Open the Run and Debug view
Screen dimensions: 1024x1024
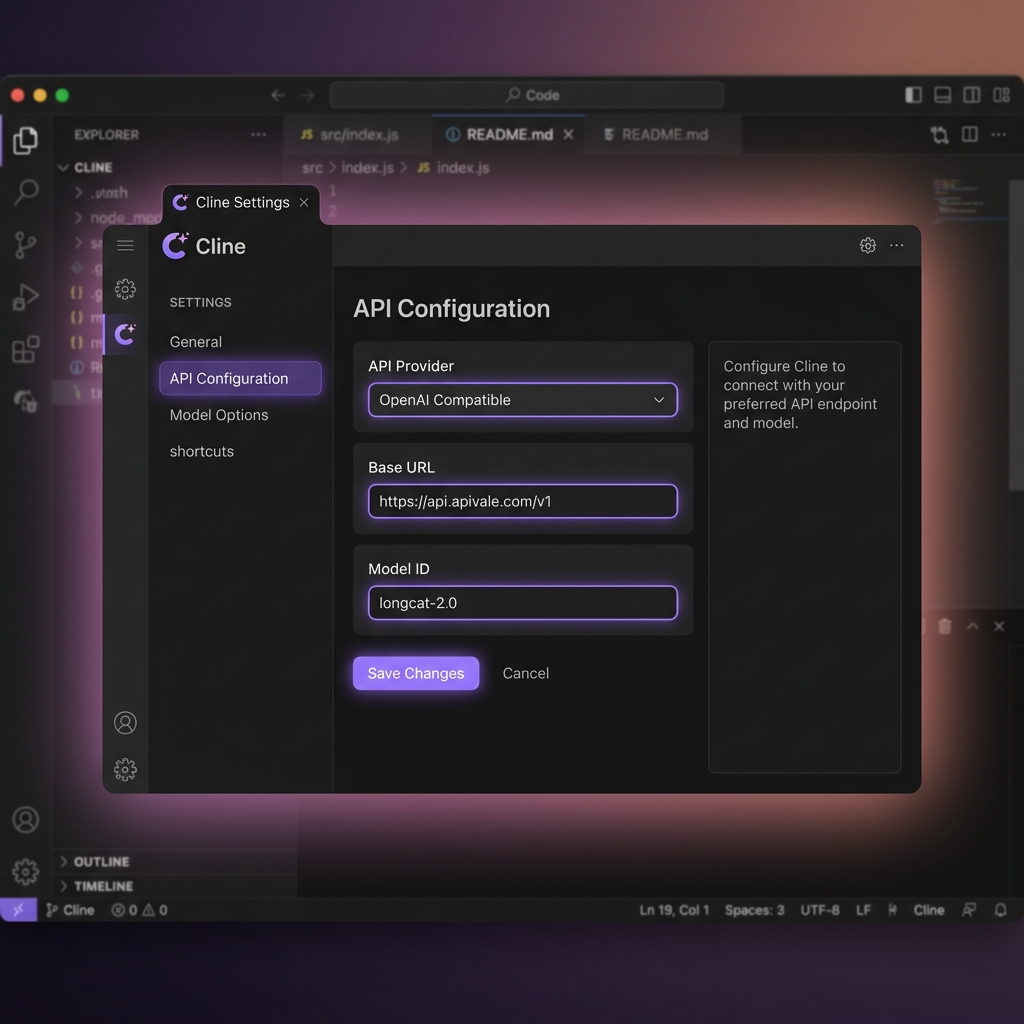click(25, 297)
